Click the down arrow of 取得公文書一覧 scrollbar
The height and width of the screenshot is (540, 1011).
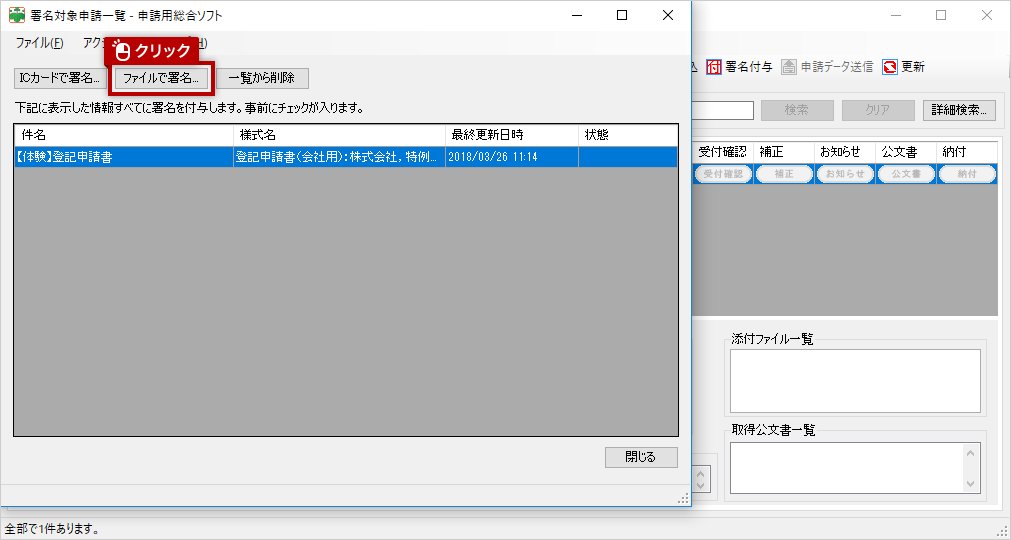(x=971, y=483)
